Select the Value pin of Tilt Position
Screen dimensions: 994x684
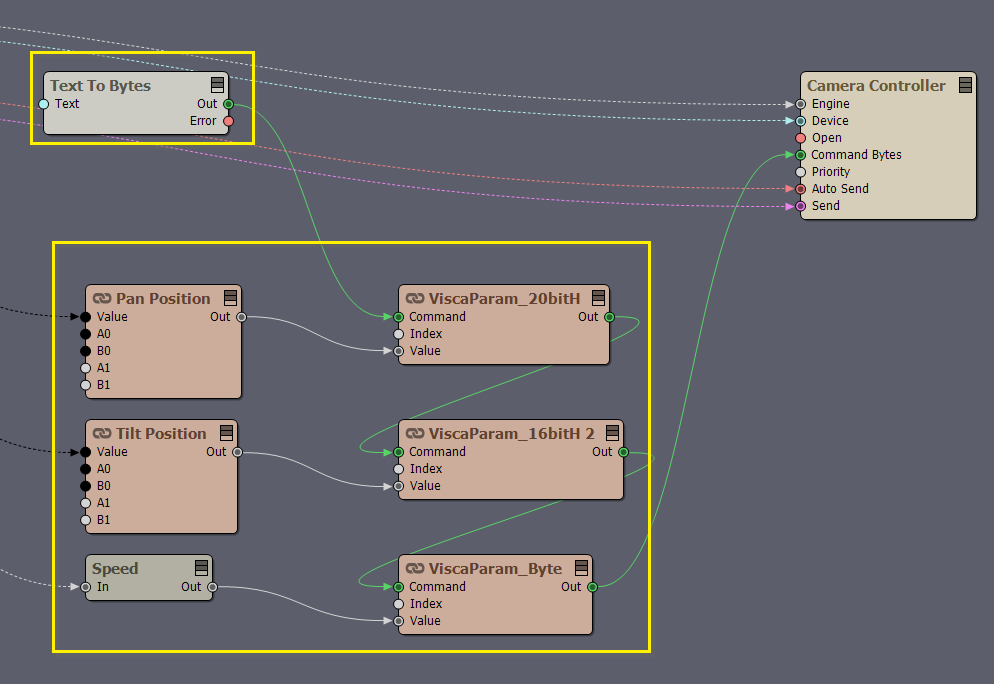[x=86, y=452]
